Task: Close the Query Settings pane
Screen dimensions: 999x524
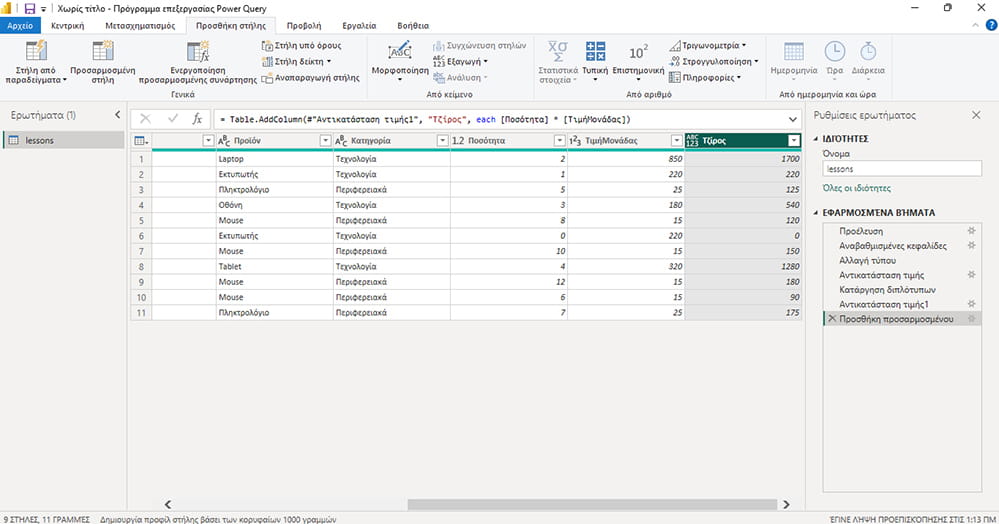Action: click(x=976, y=115)
